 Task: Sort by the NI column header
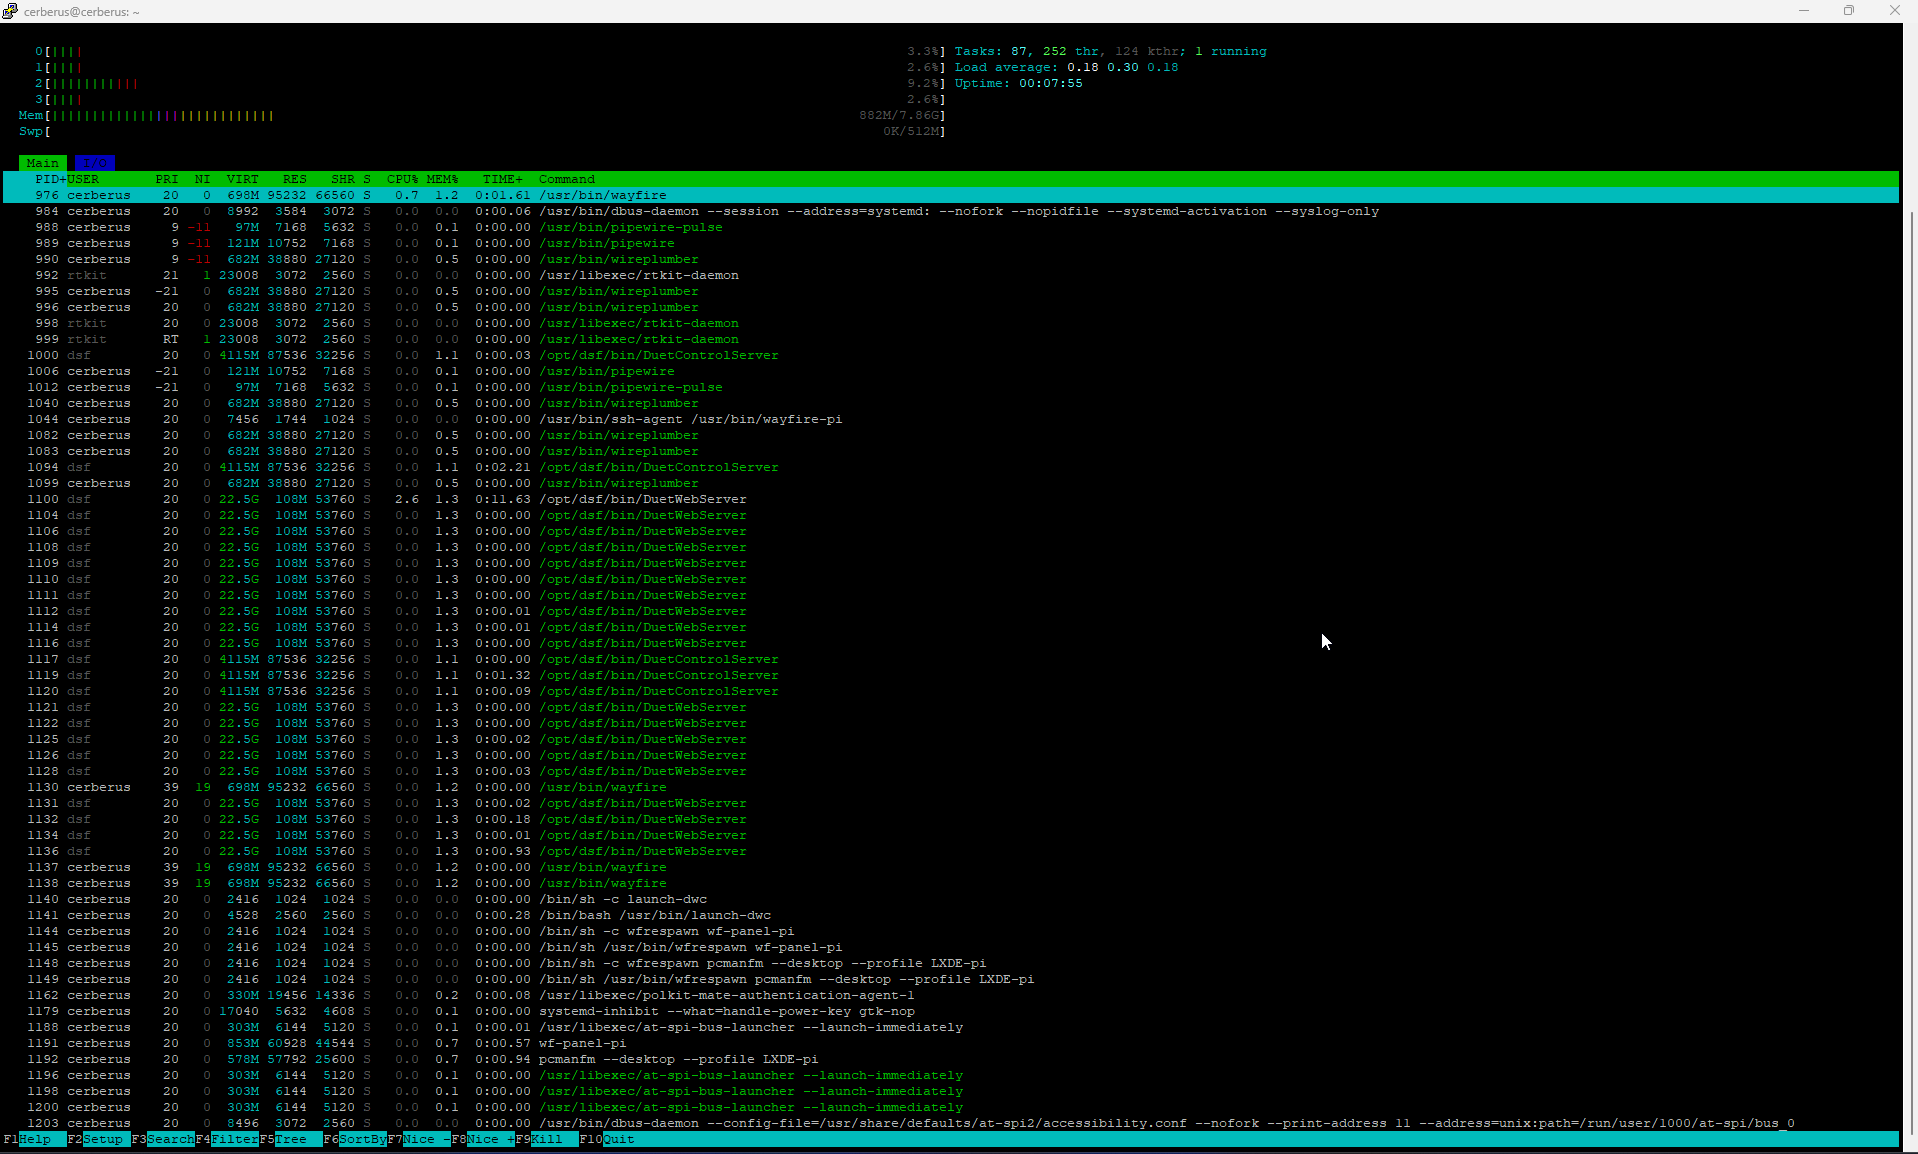203,179
